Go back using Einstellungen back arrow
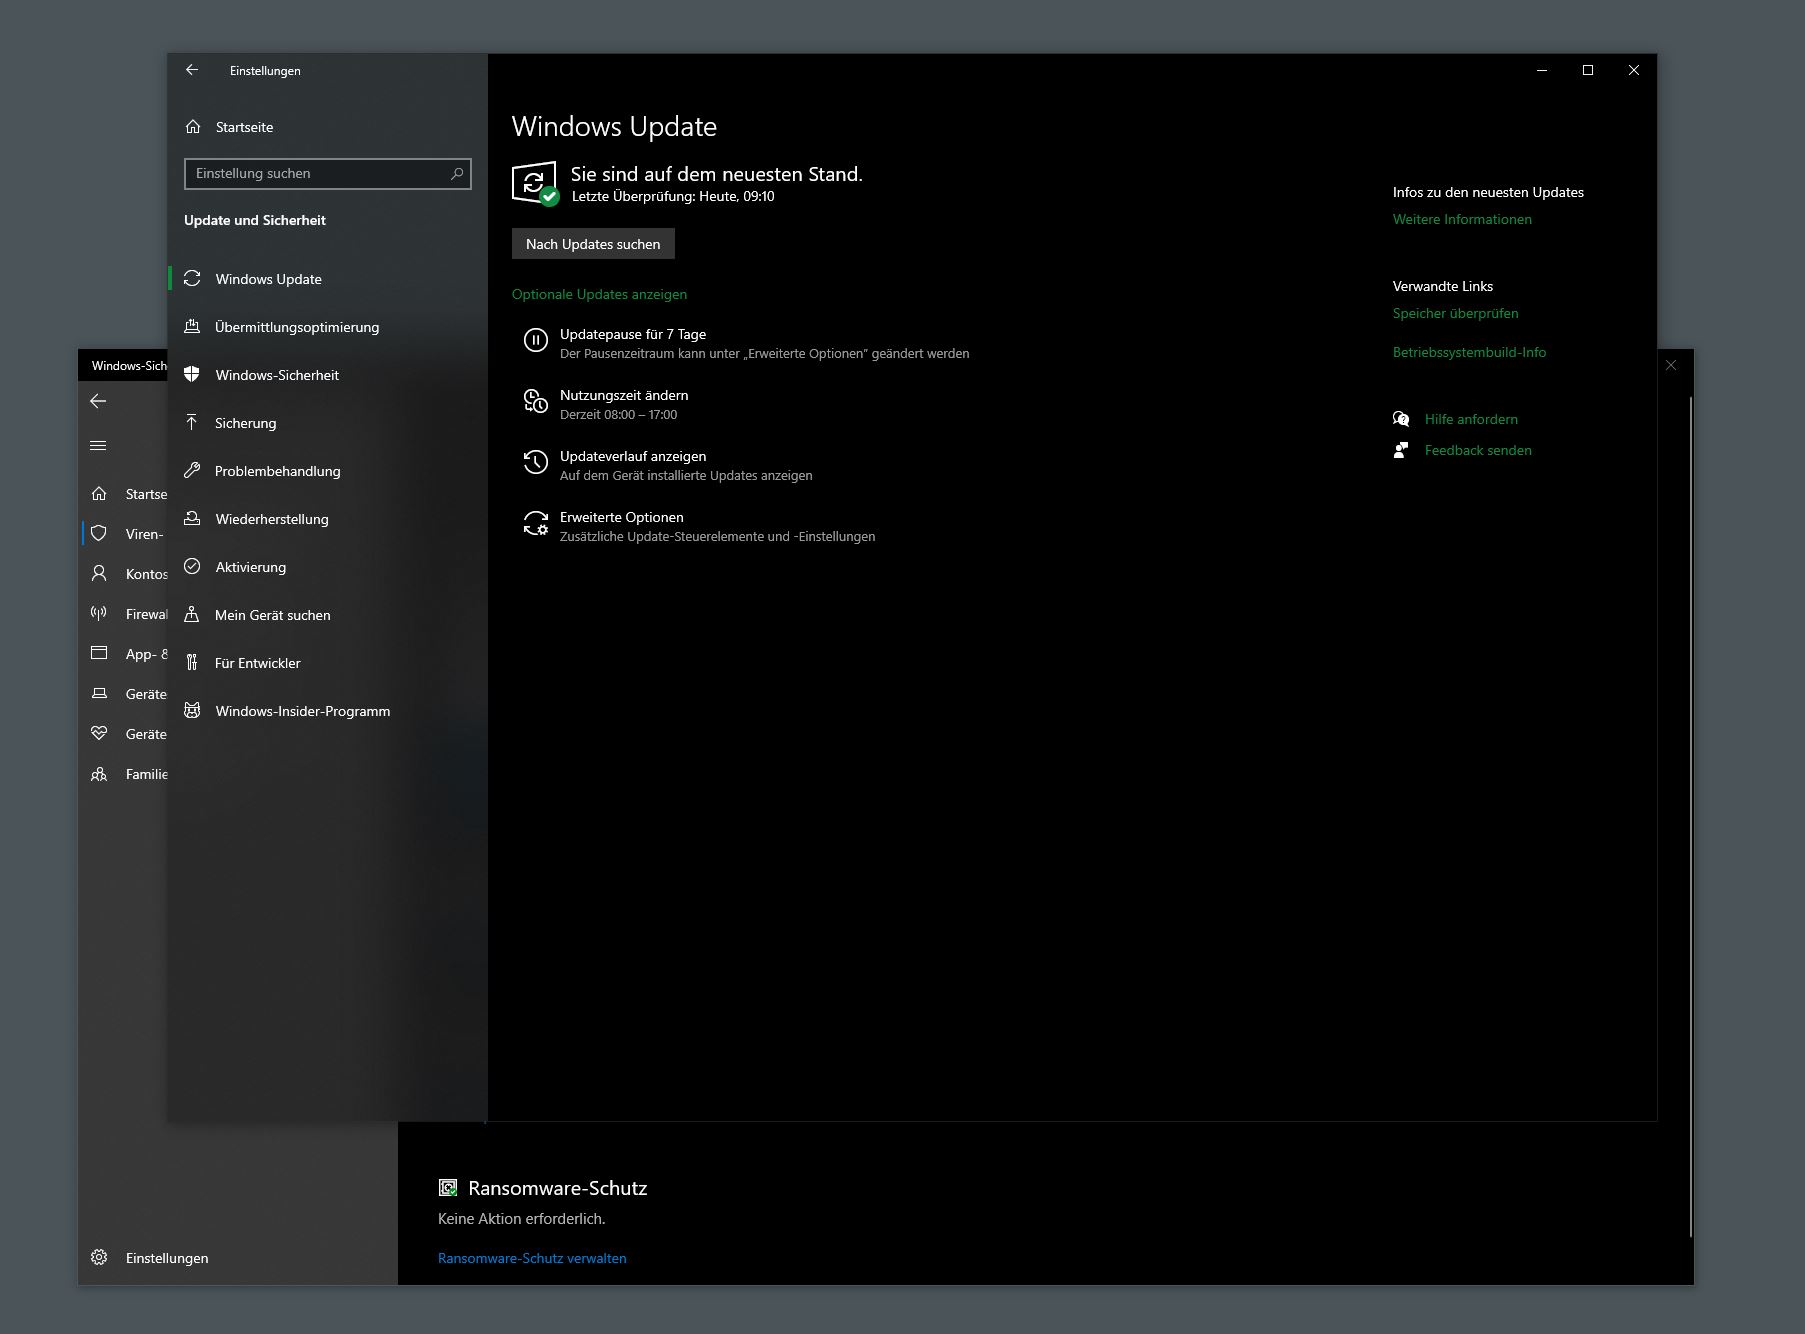Screen dimensions: 1805x1334 [x=192, y=70]
